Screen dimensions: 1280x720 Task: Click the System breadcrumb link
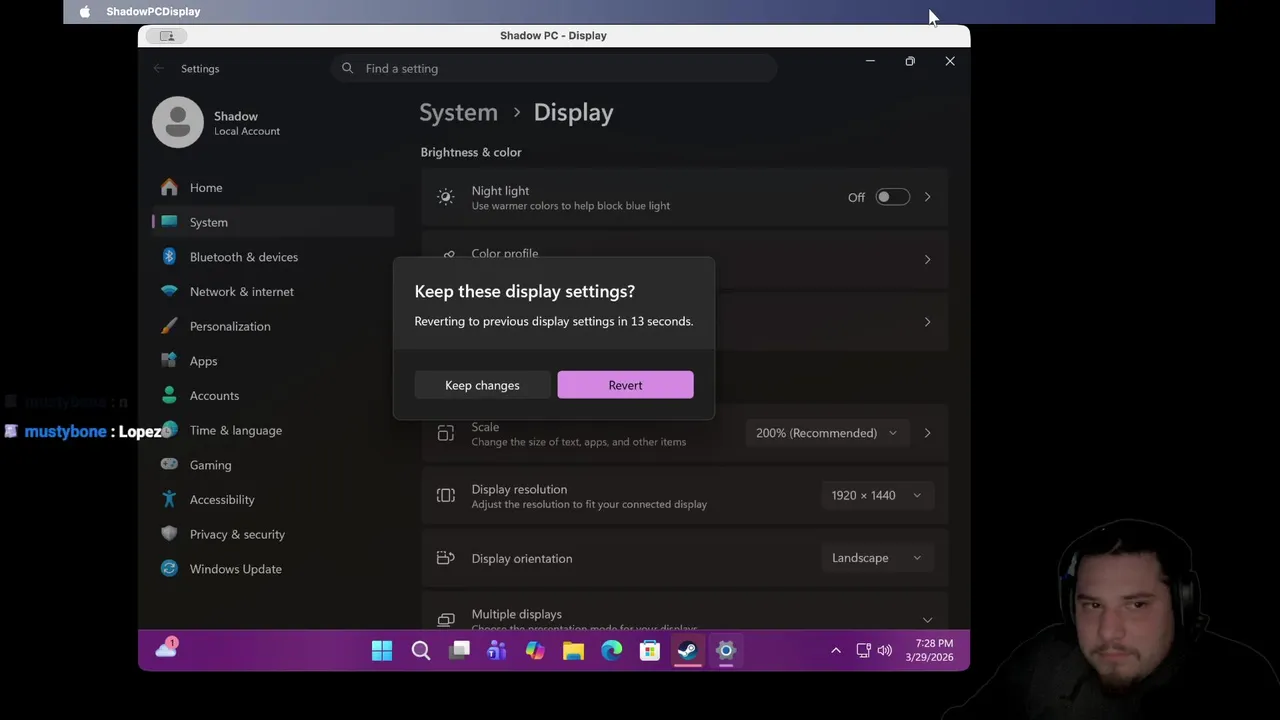(x=458, y=112)
